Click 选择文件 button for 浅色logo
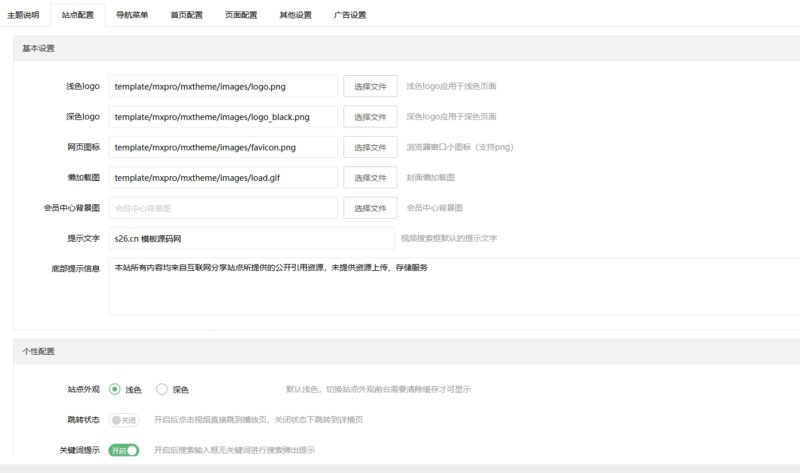The height and width of the screenshot is (473, 800). (370, 87)
